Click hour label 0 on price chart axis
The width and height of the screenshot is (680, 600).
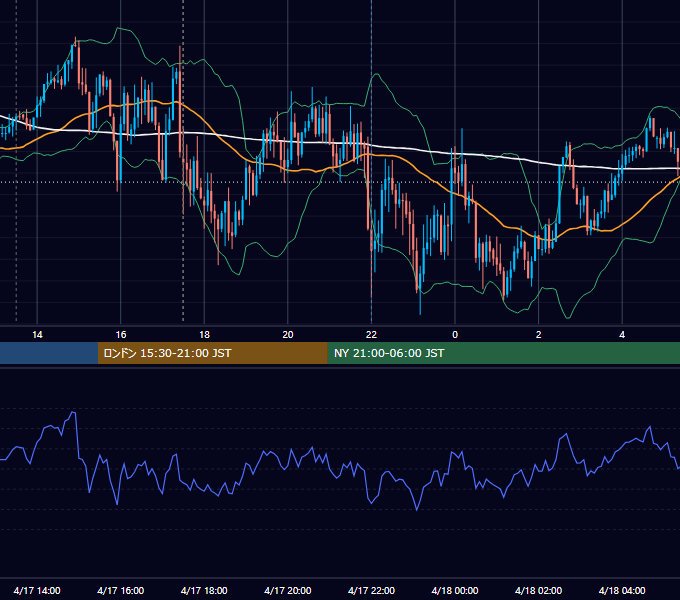tap(455, 335)
